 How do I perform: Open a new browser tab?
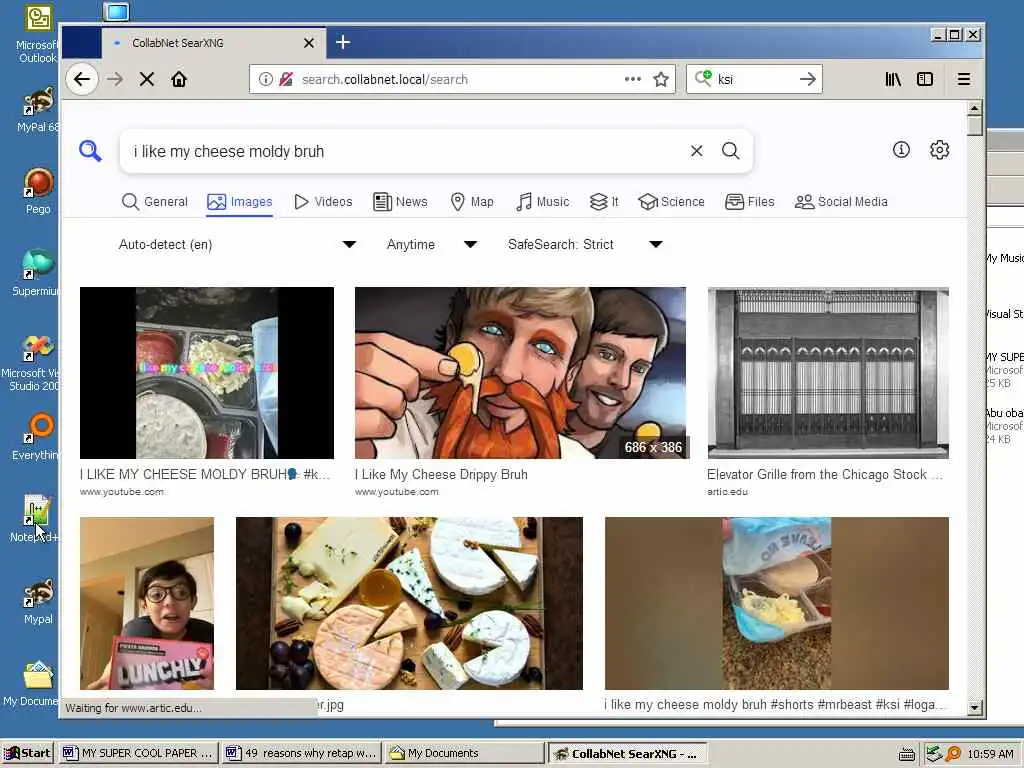343,42
